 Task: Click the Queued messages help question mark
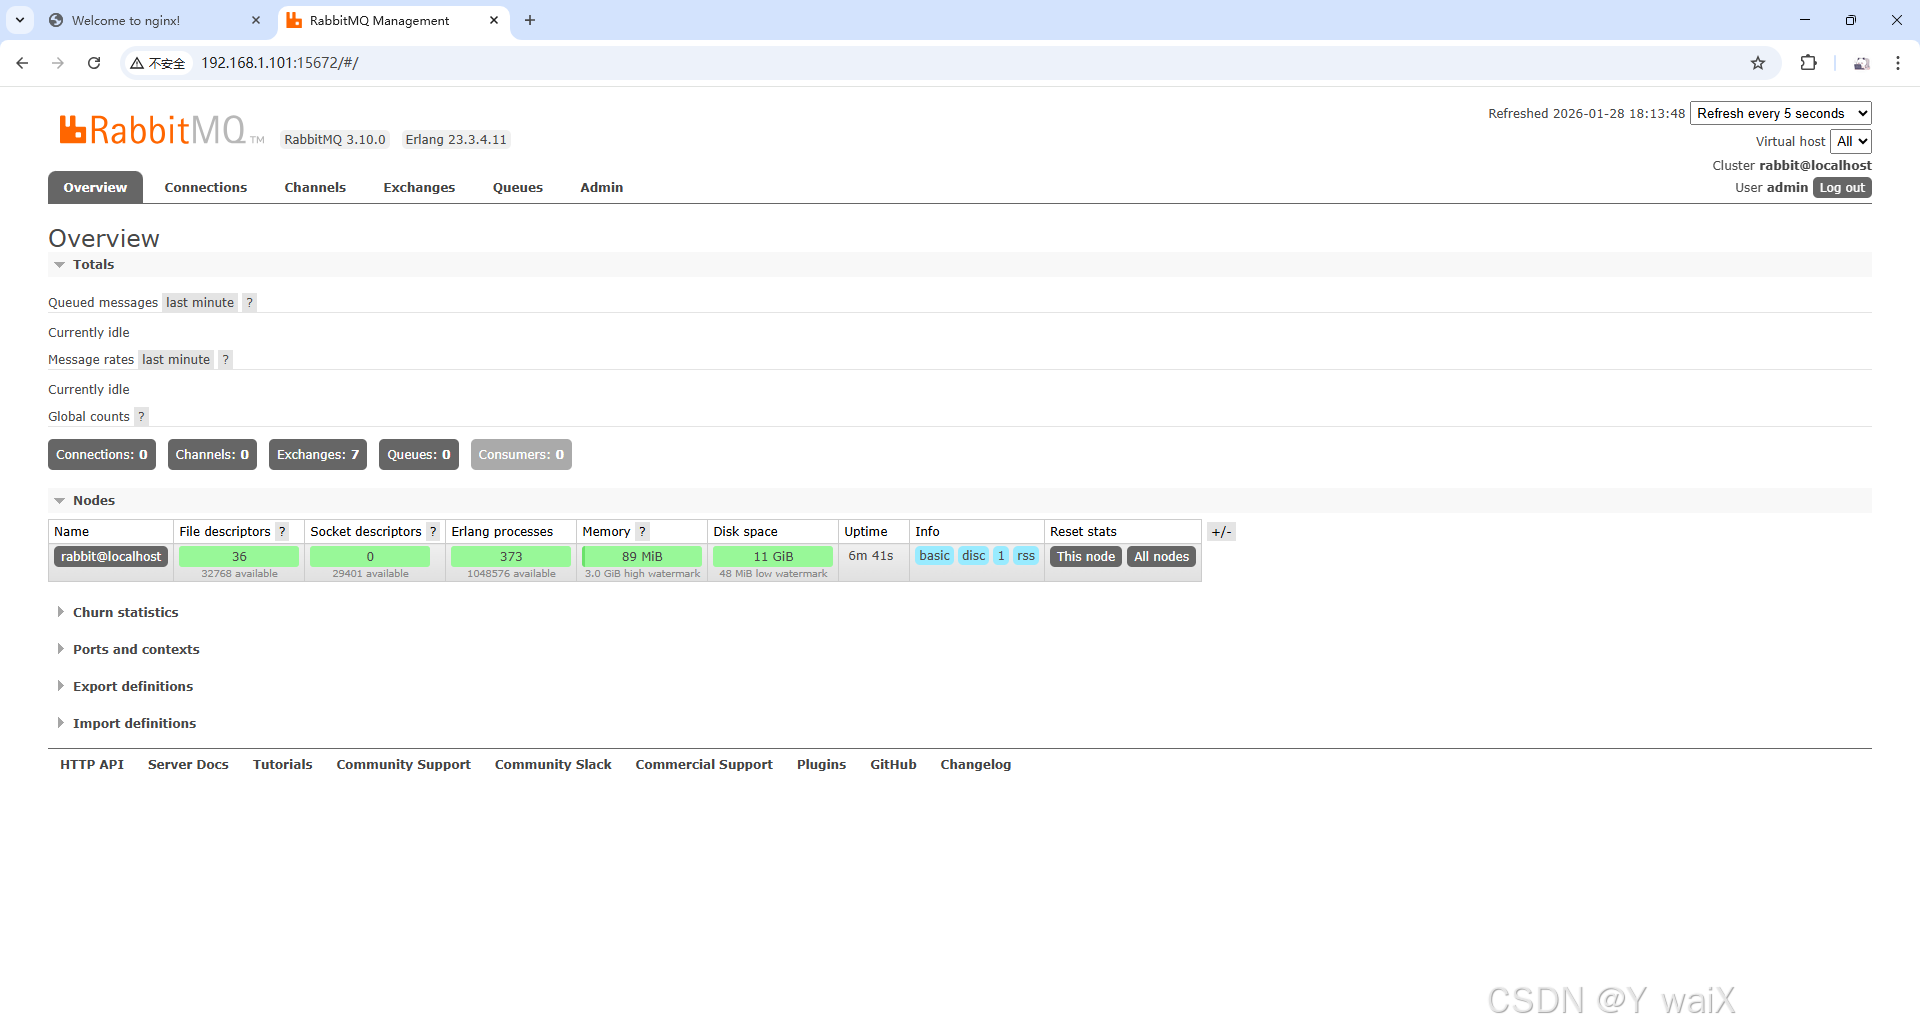[250, 303]
